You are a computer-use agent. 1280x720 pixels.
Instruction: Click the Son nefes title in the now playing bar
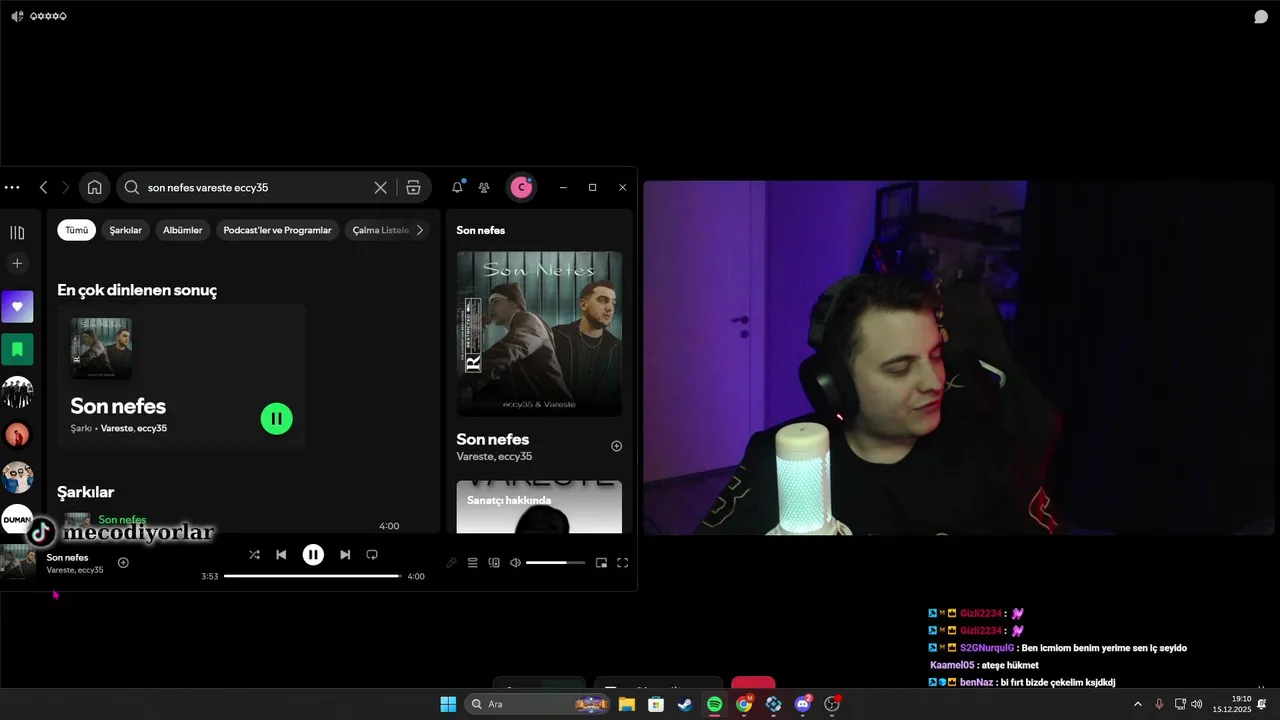click(67, 557)
